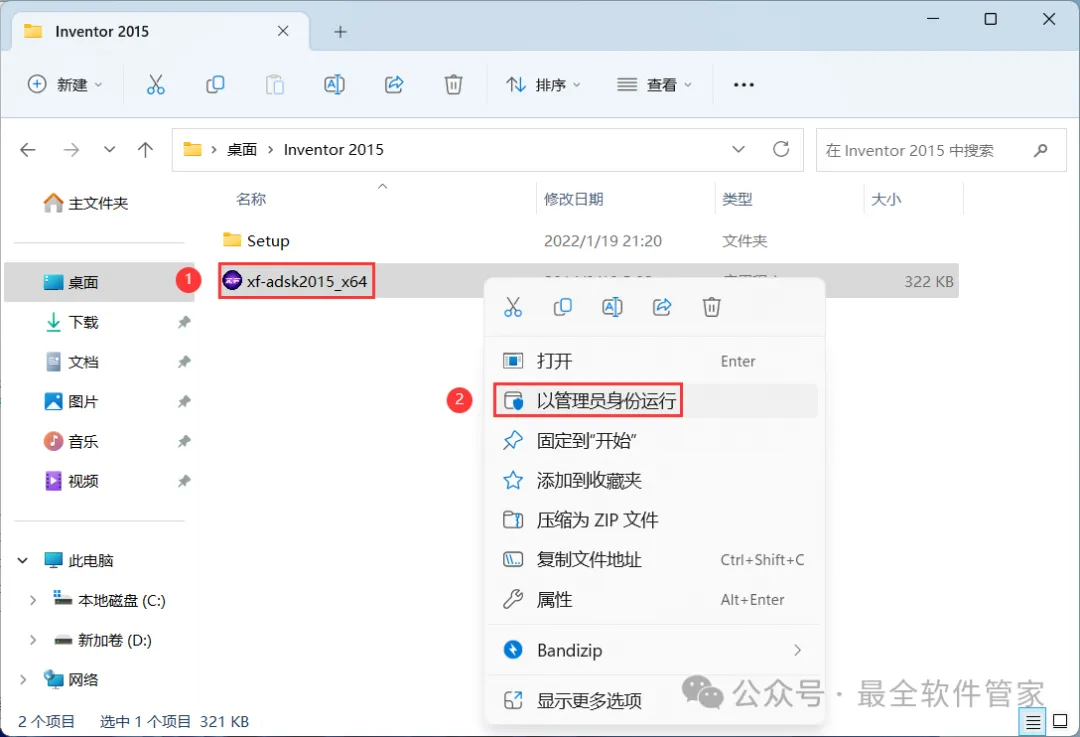Choose 固定到"开始" menu item
Image resolution: width=1080 pixels, height=737 pixels.
[655, 441]
